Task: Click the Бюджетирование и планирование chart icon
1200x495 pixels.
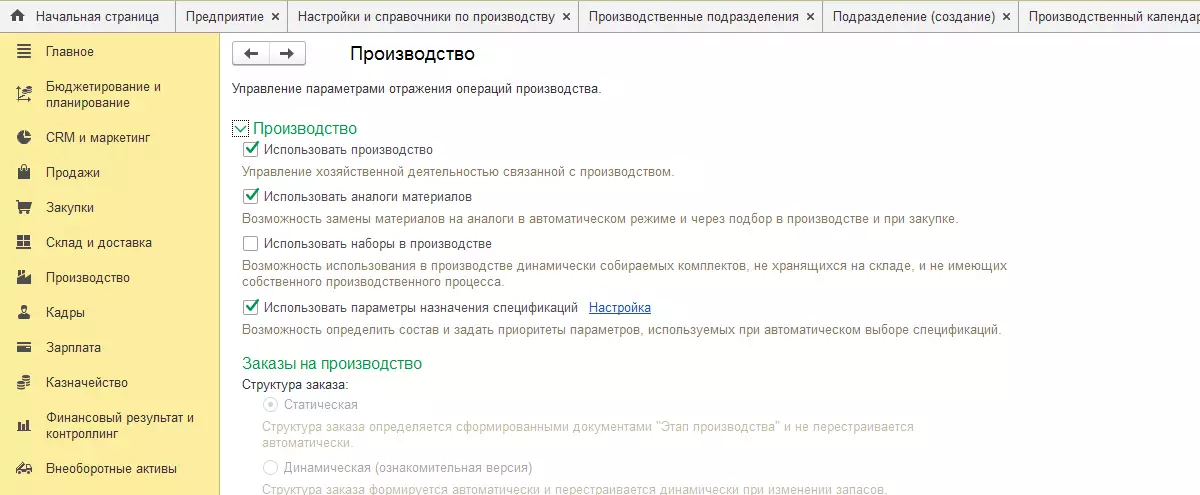Action: [25, 94]
